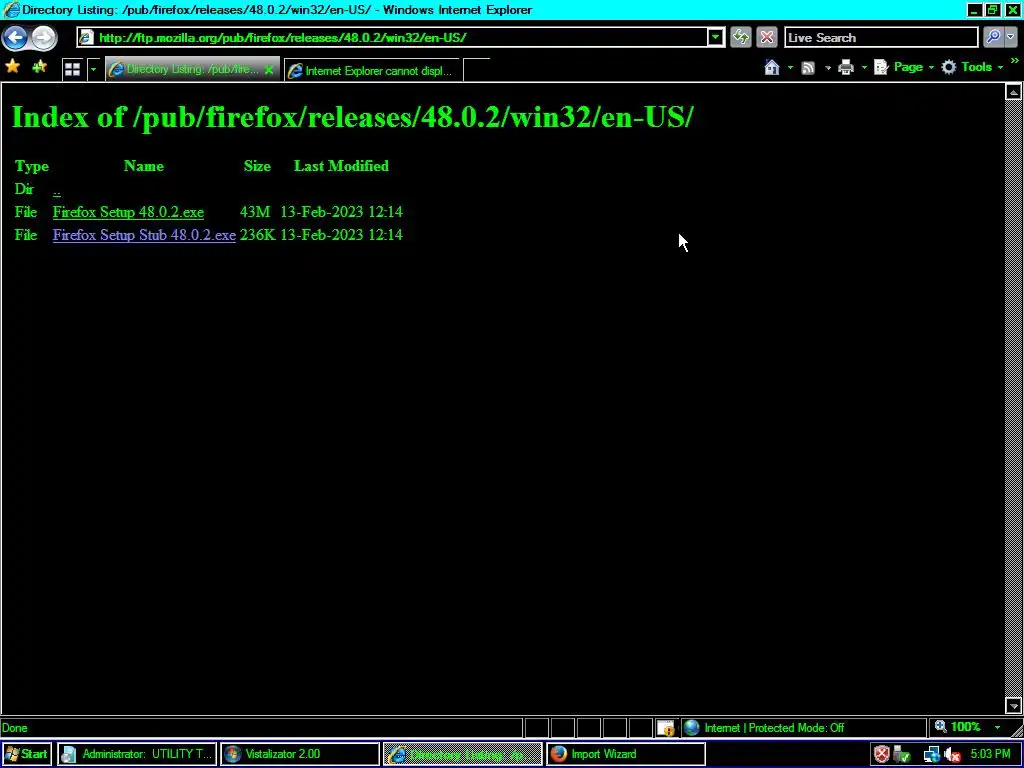Refresh the page with the green arrows
Viewport: 1024px width, 768px height.
pos(741,37)
